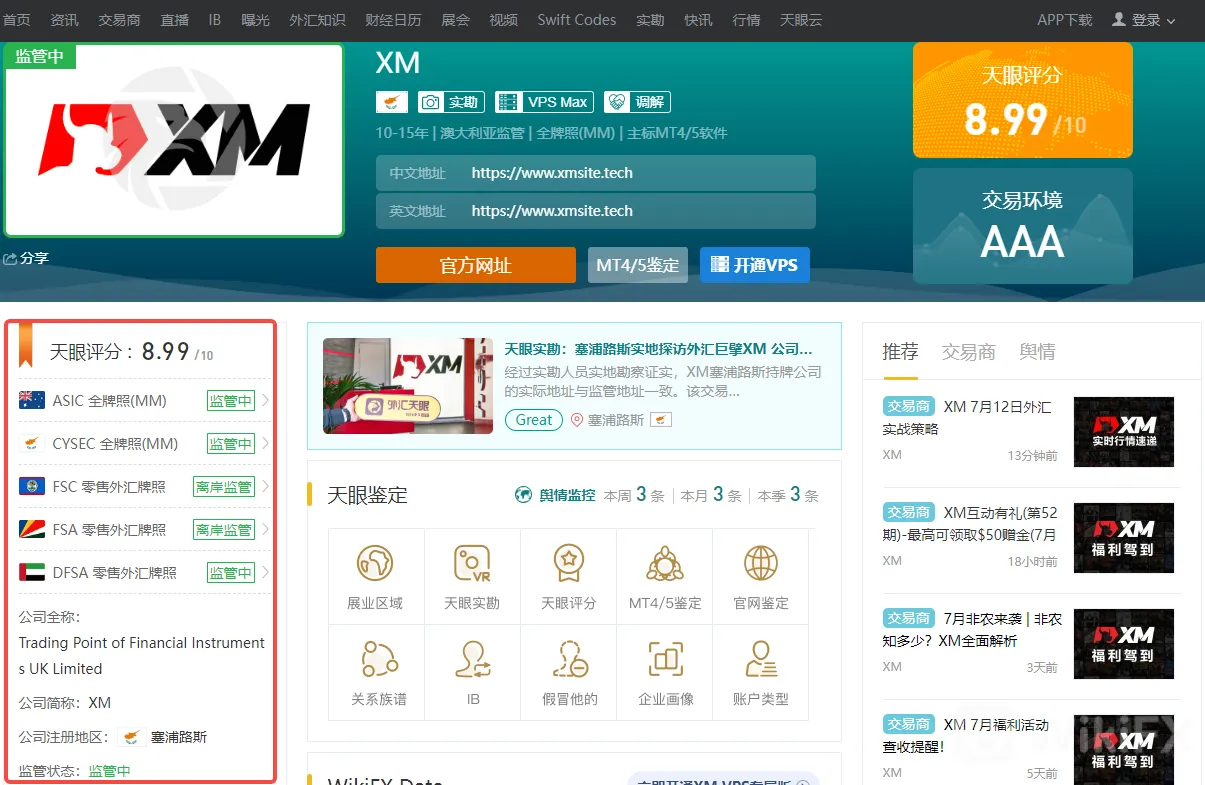This screenshot has height=785, width=1205.
Task: Click the 舆情监控 globe icon
Action: pyautogui.click(x=523, y=495)
